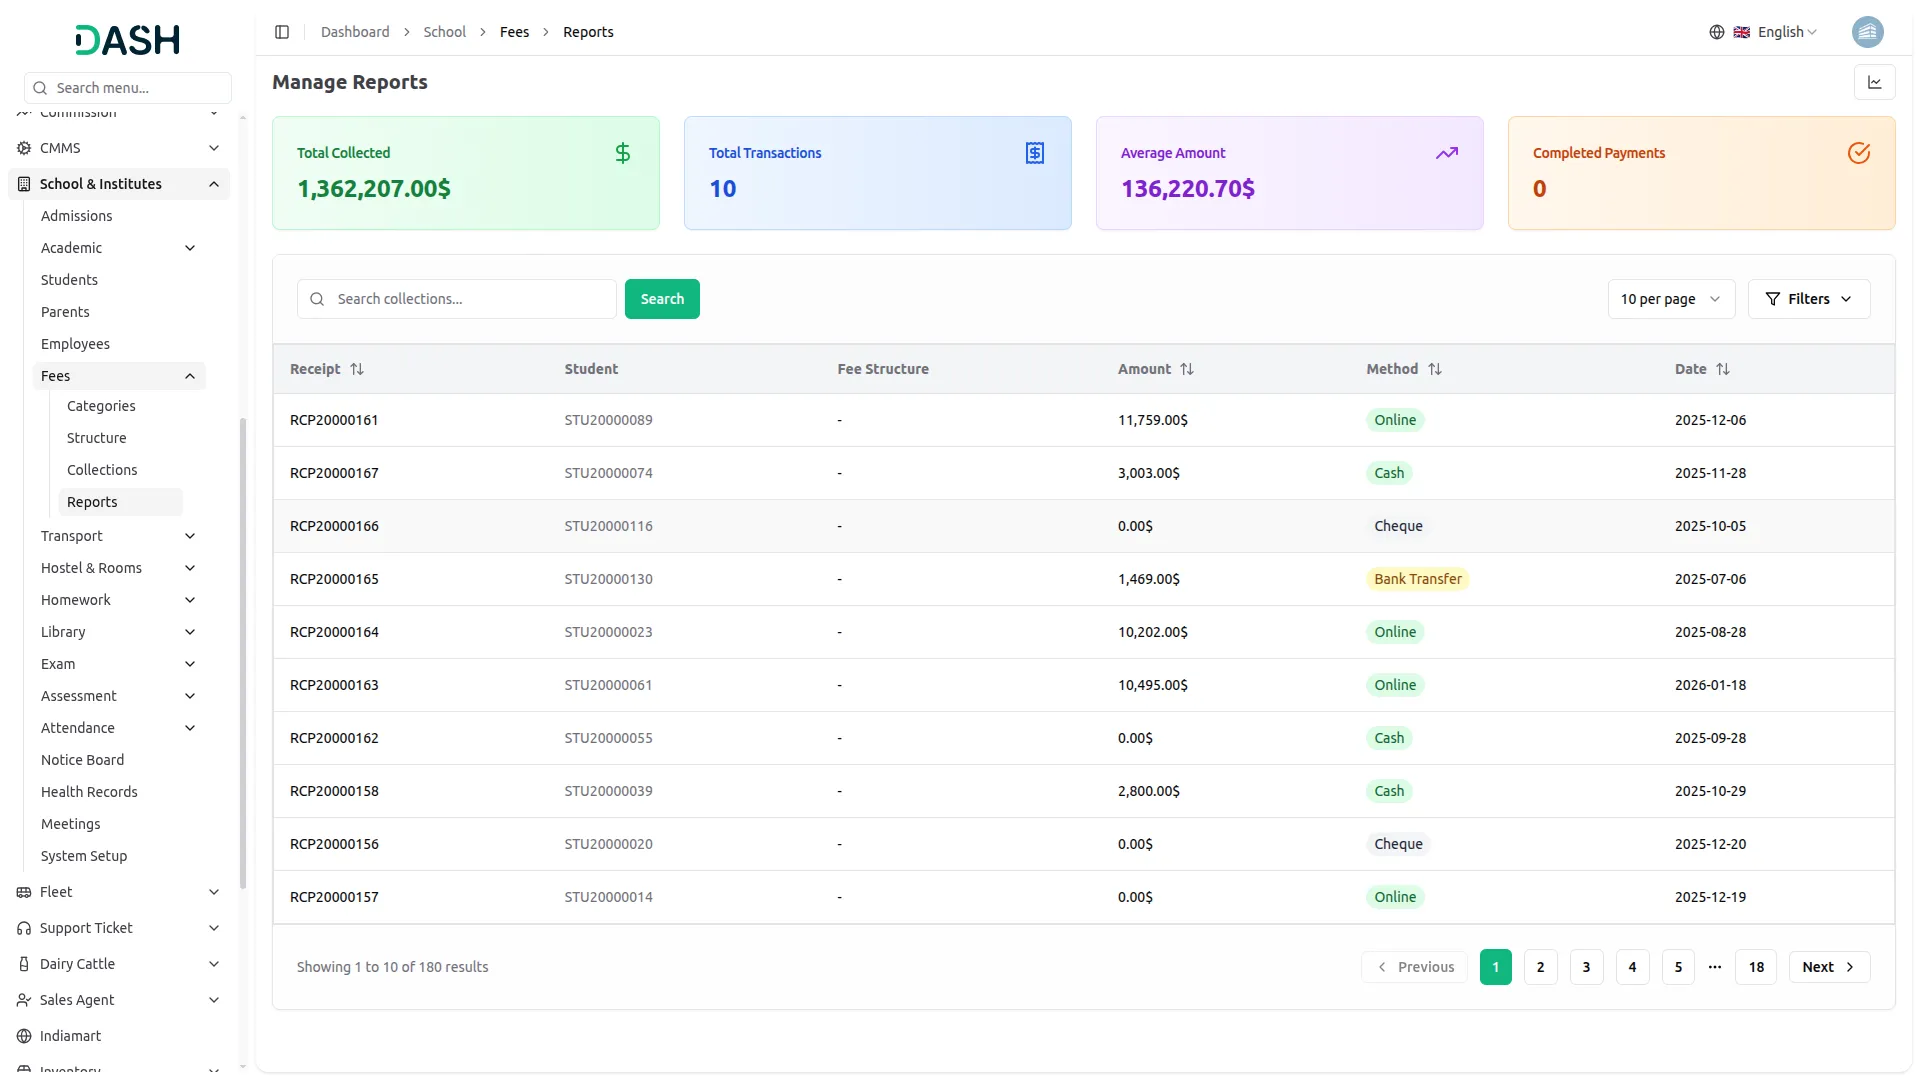
Task: Toggle the sidebar collapse icon
Action: coord(282,32)
